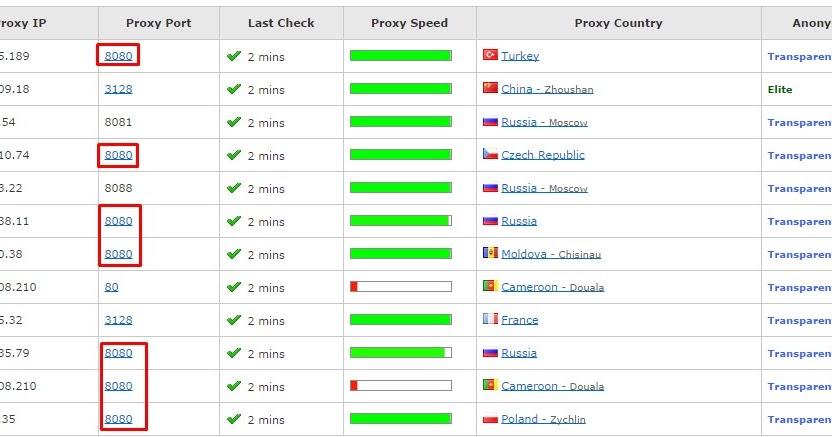Click the Poland flag icon

tap(490, 418)
